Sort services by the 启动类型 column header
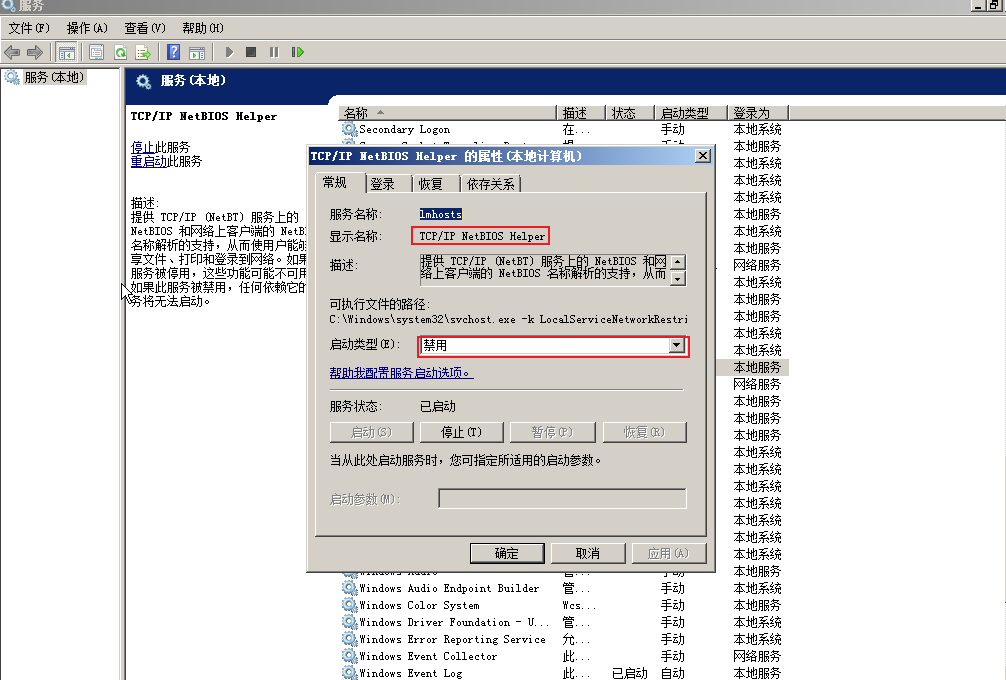This screenshot has height=680, width=1006. click(x=691, y=113)
